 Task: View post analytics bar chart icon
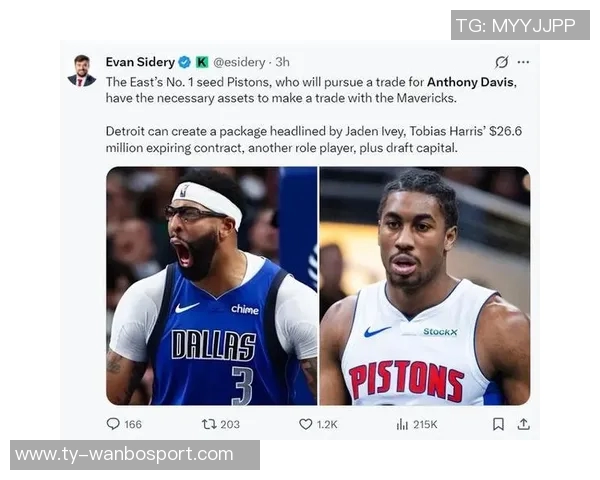point(402,424)
